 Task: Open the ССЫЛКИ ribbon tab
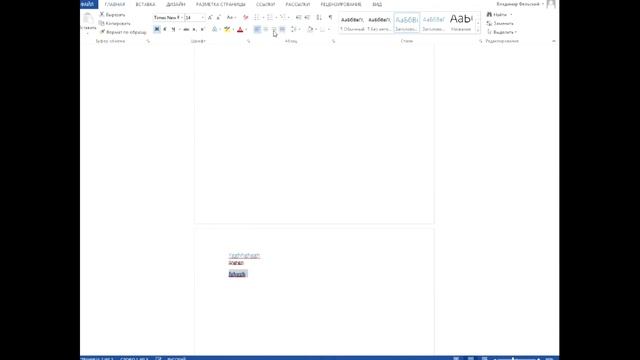265,4
